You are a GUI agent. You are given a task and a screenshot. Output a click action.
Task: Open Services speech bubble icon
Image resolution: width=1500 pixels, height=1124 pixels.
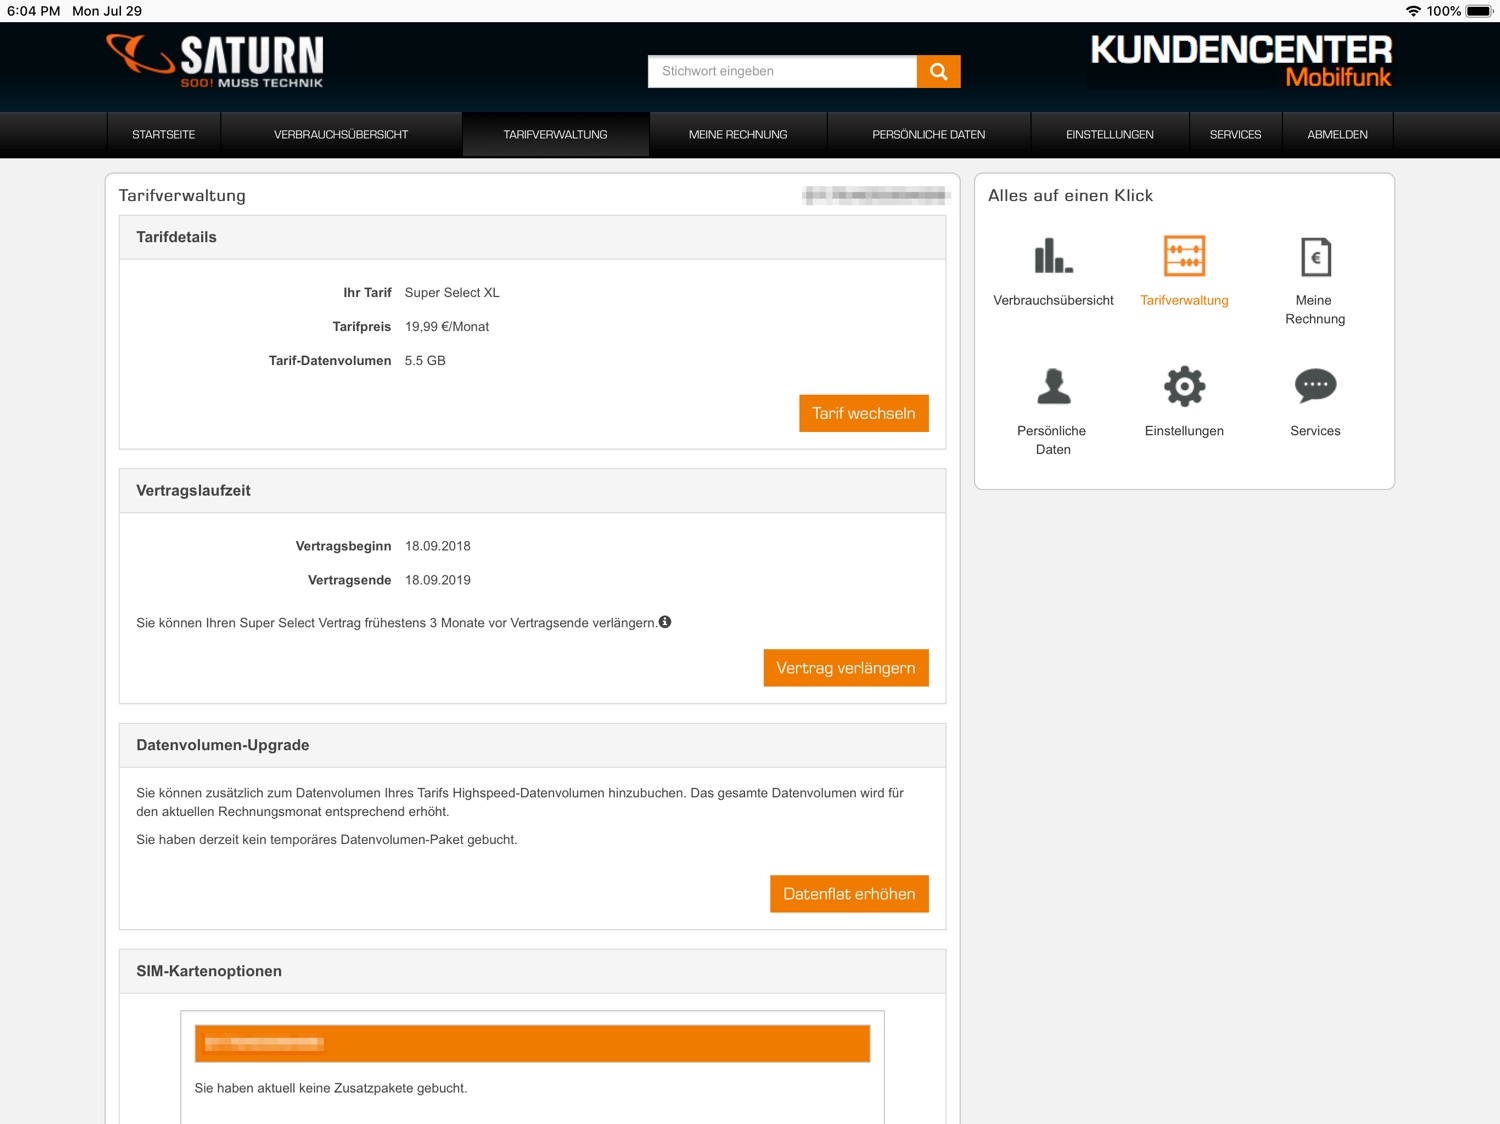[x=1315, y=385]
